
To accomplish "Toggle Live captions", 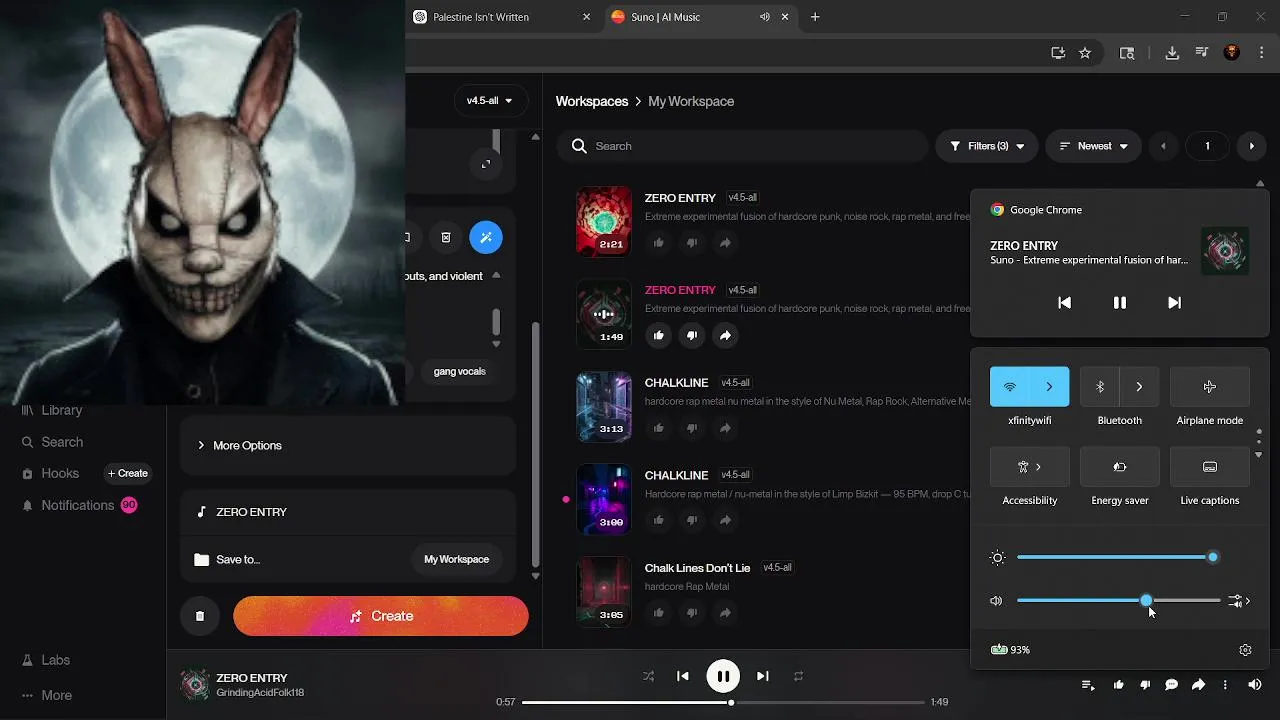I will click(1210, 467).
